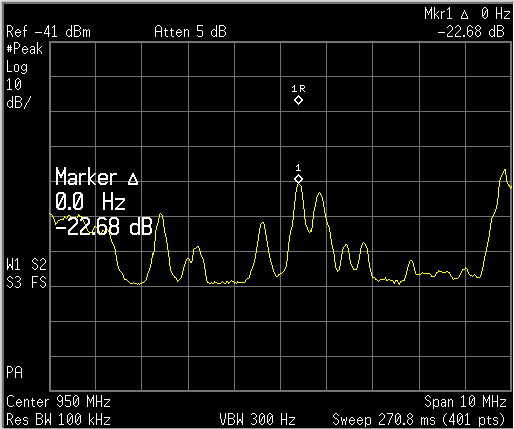Click the Log scale type label
The image size is (514, 429).
17,67
